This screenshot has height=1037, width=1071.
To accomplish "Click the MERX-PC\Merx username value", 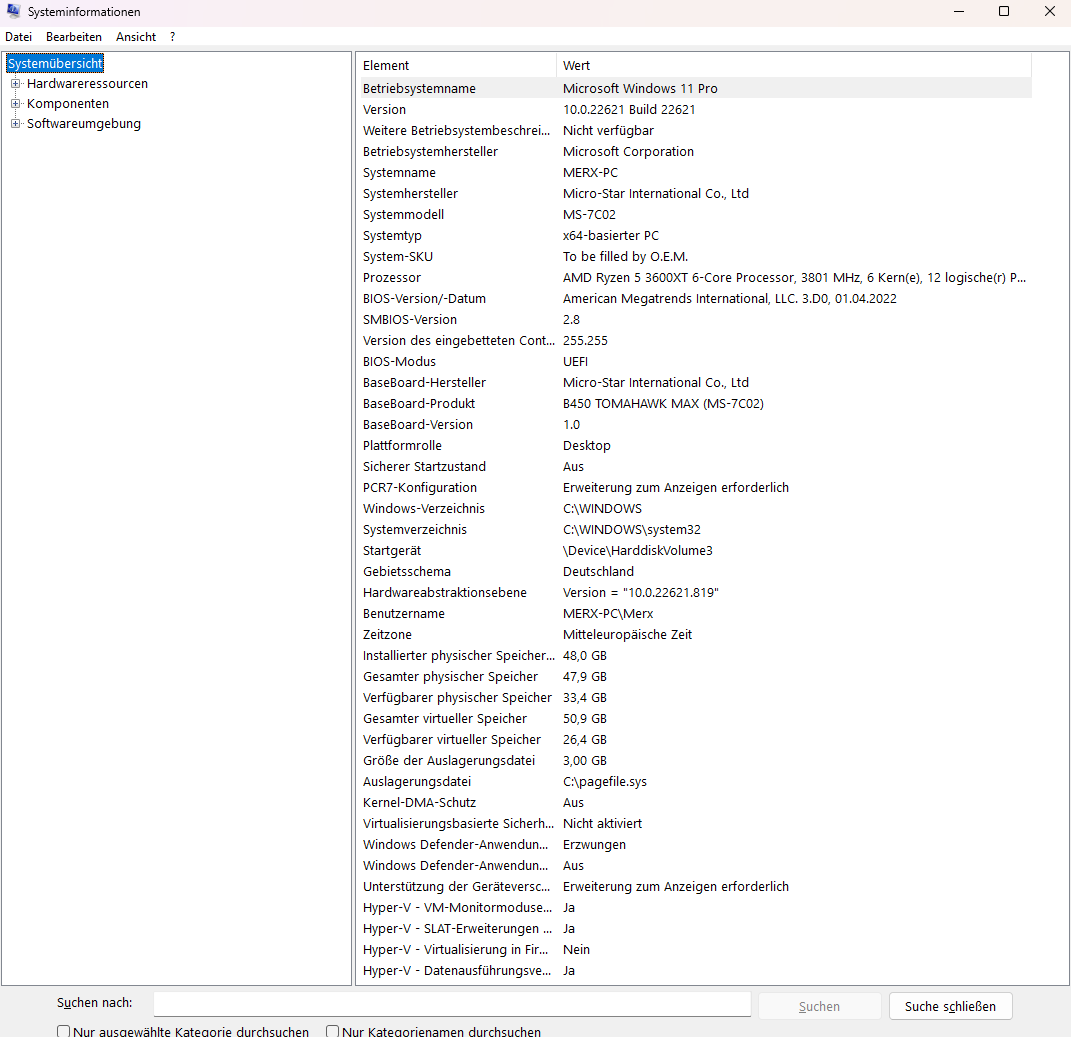I will coord(607,613).
